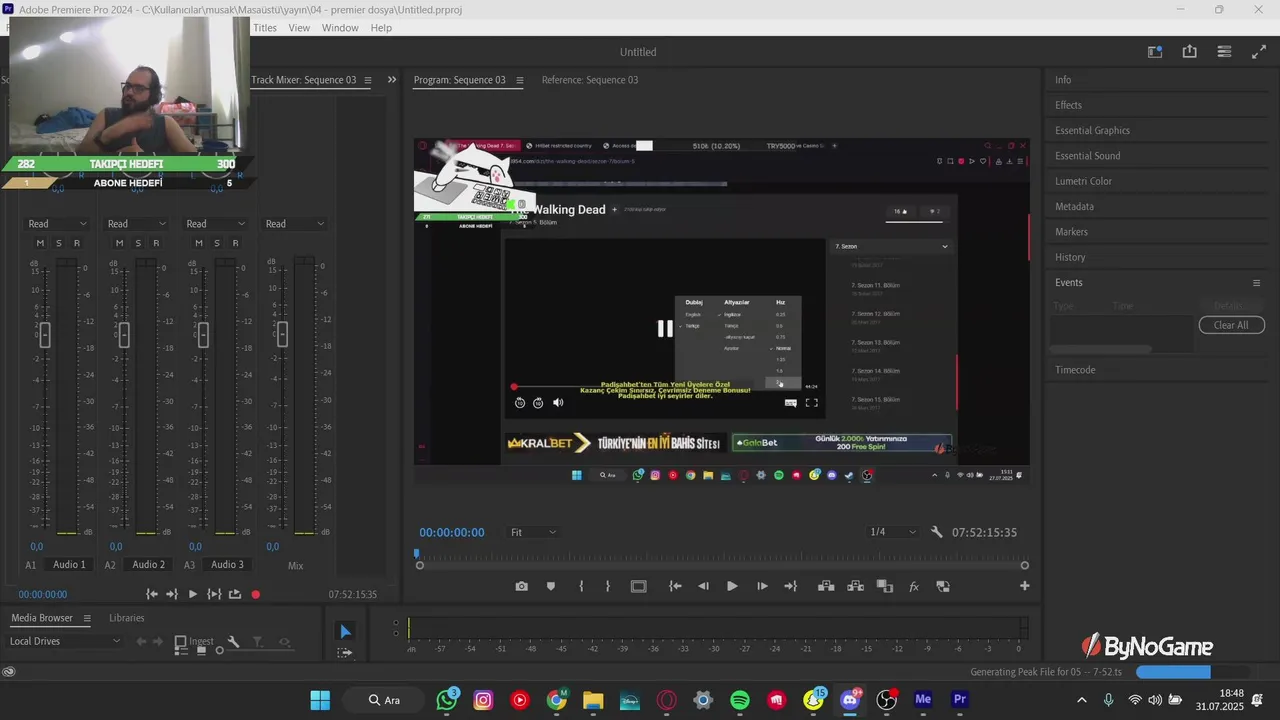The height and width of the screenshot is (720, 1280).
Task: Enable recording on Audio 1 track
Action: tap(76, 243)
